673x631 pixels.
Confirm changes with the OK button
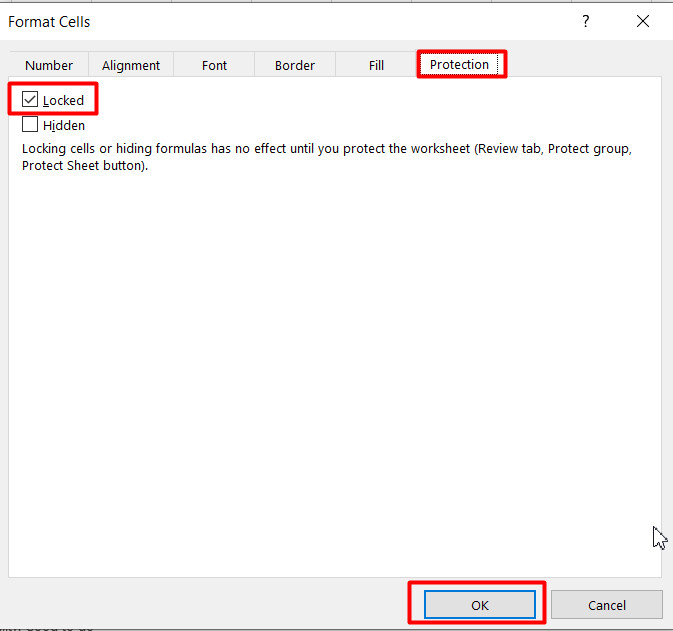pyautogui.click(x=479, y=605)
